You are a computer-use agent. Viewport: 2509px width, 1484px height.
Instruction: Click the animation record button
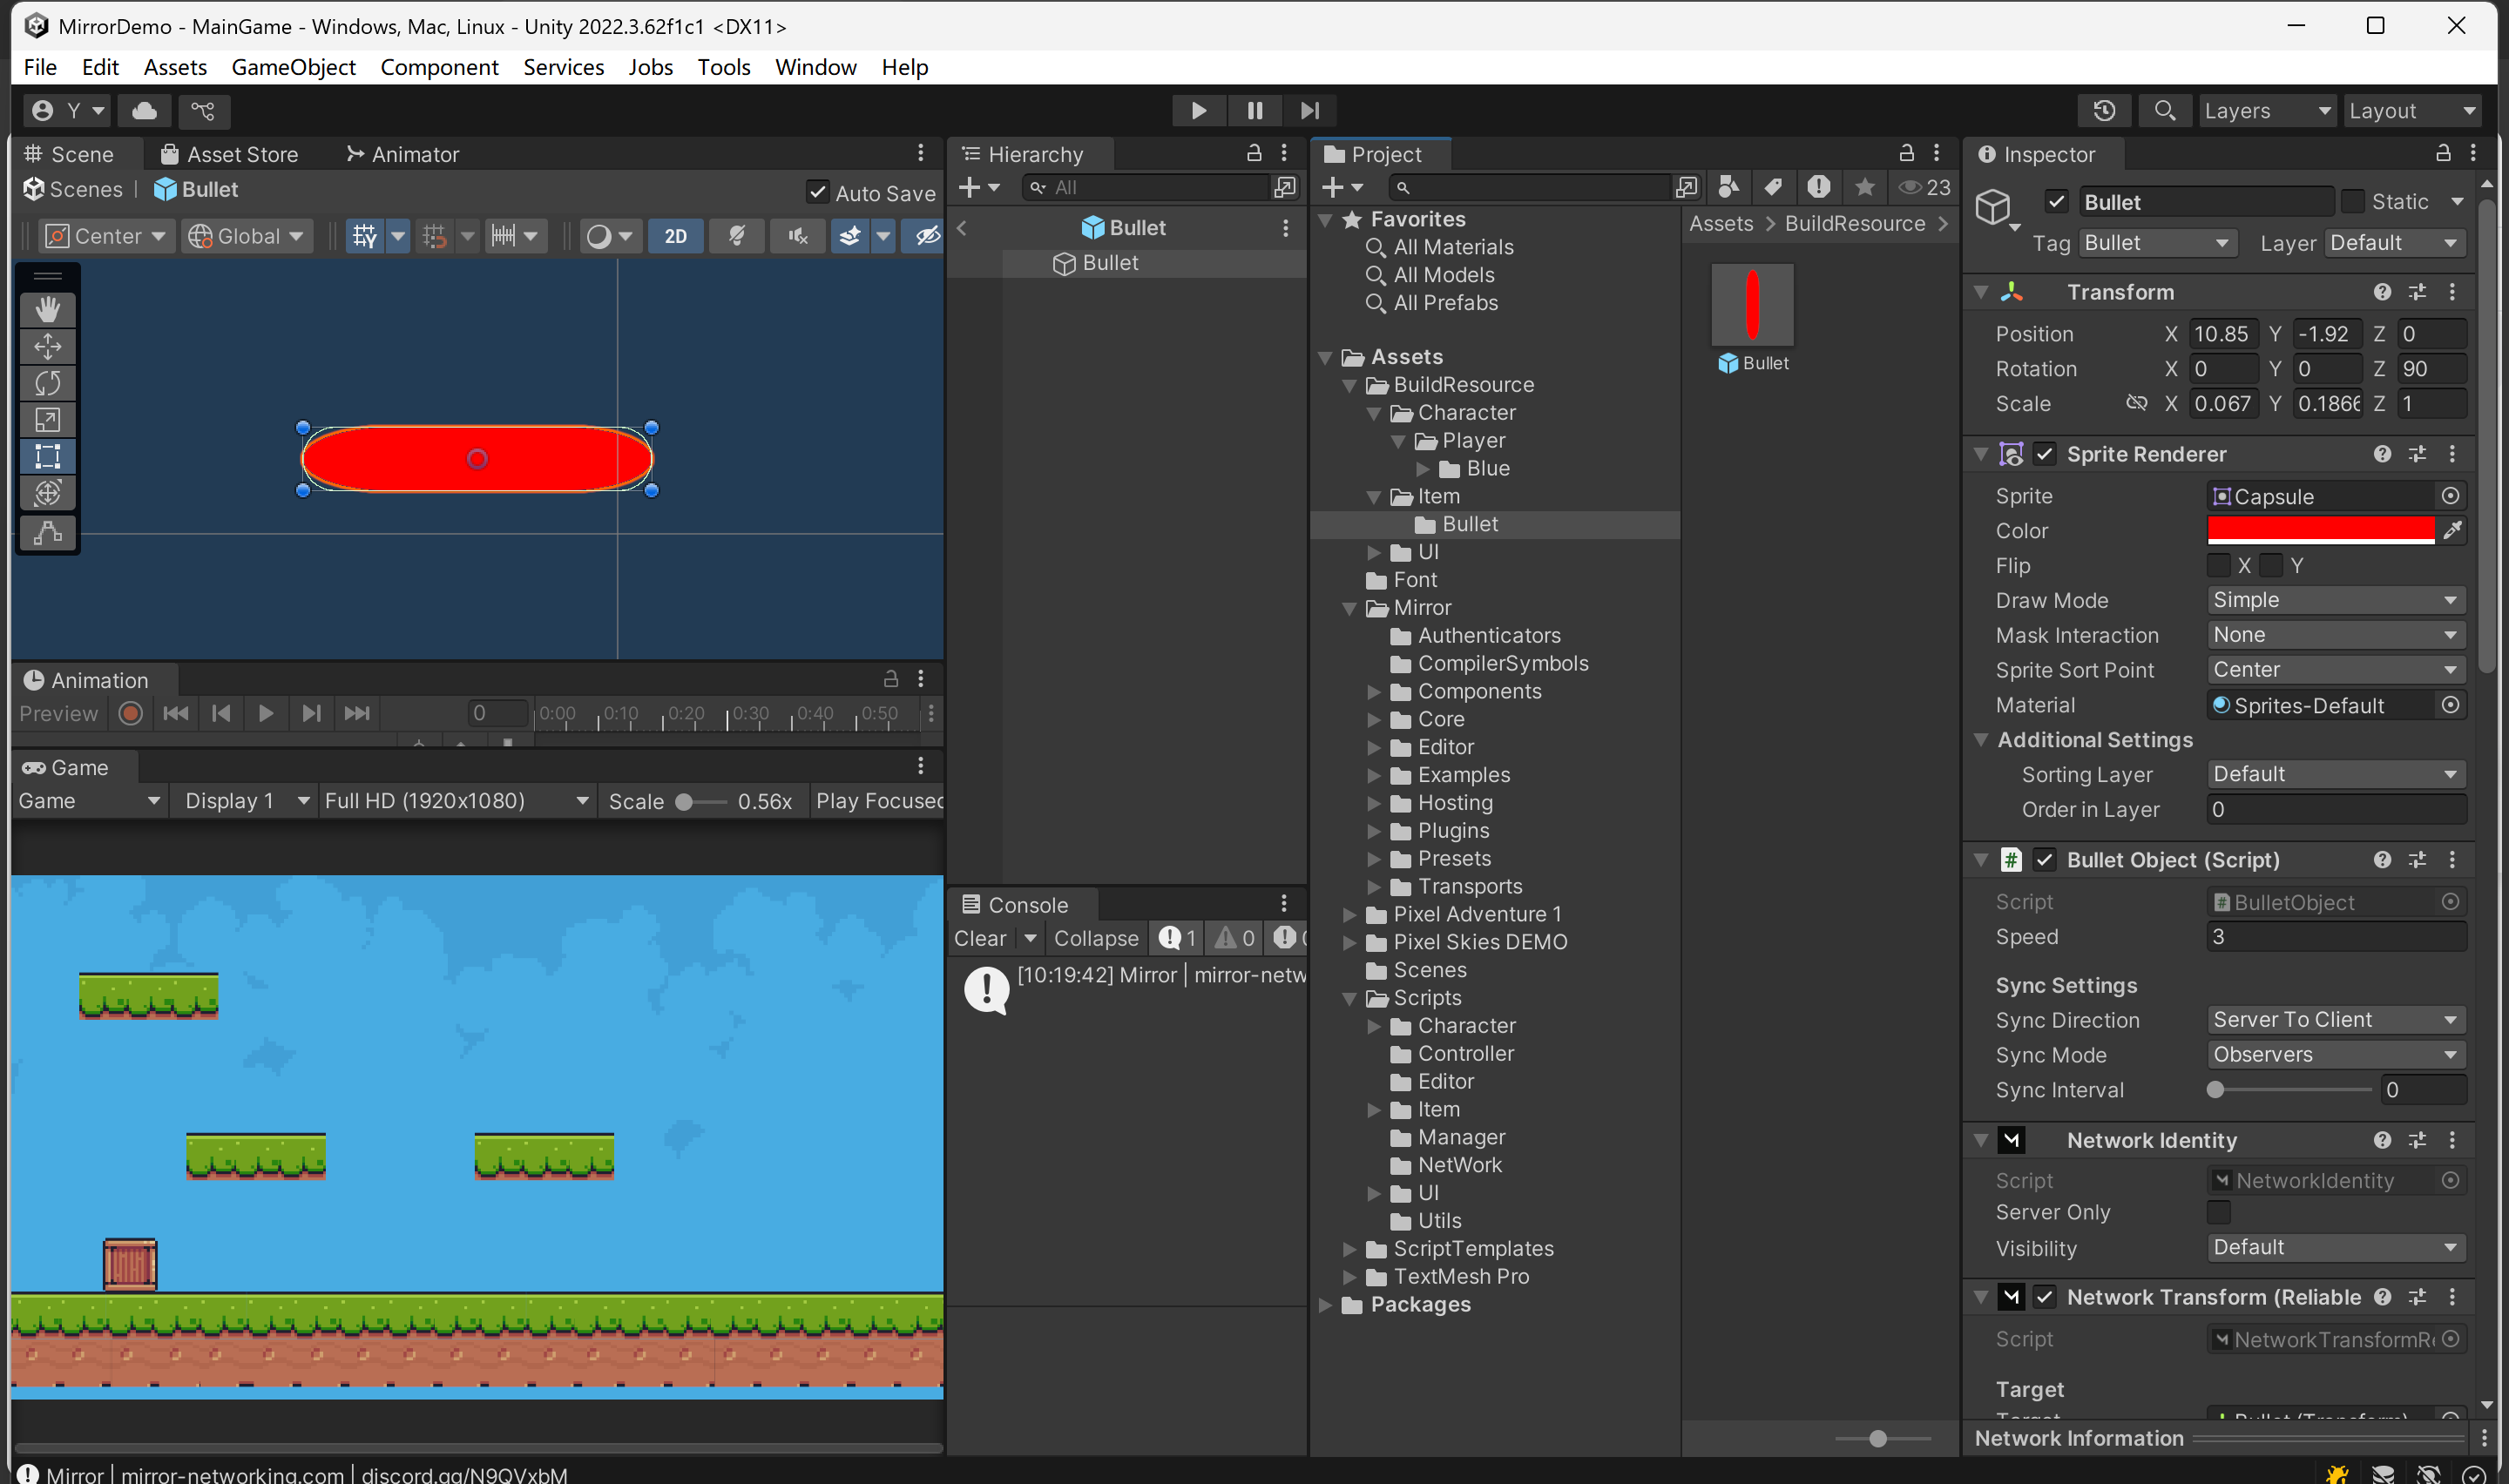pos(130,713)
